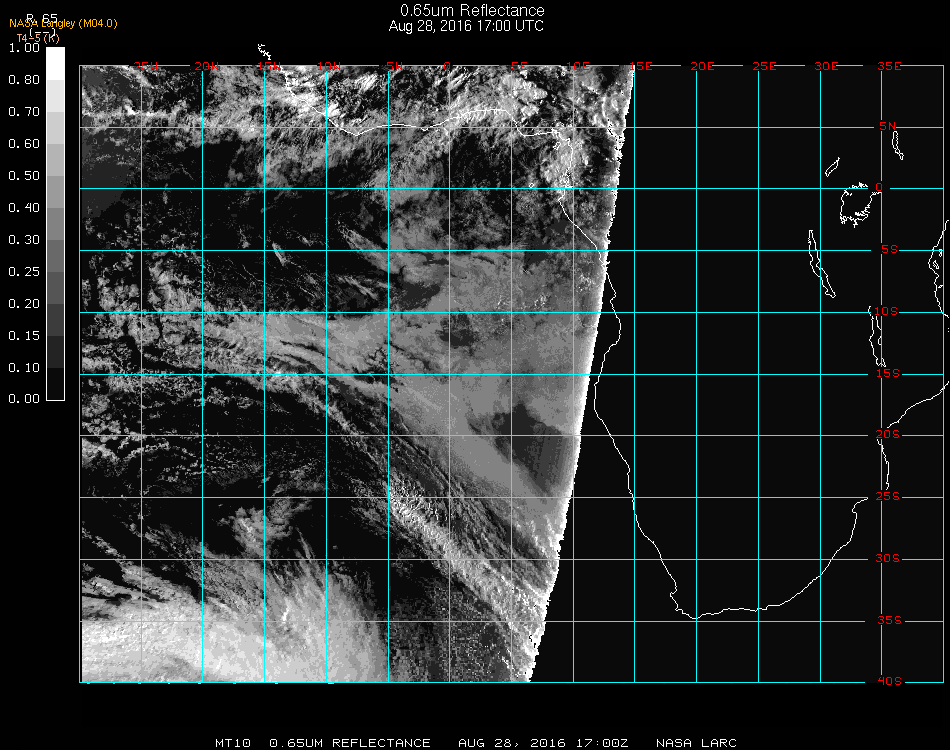Click the white top segment of the reflectance colorbar

pyautogui.click(x=55, y=64)
